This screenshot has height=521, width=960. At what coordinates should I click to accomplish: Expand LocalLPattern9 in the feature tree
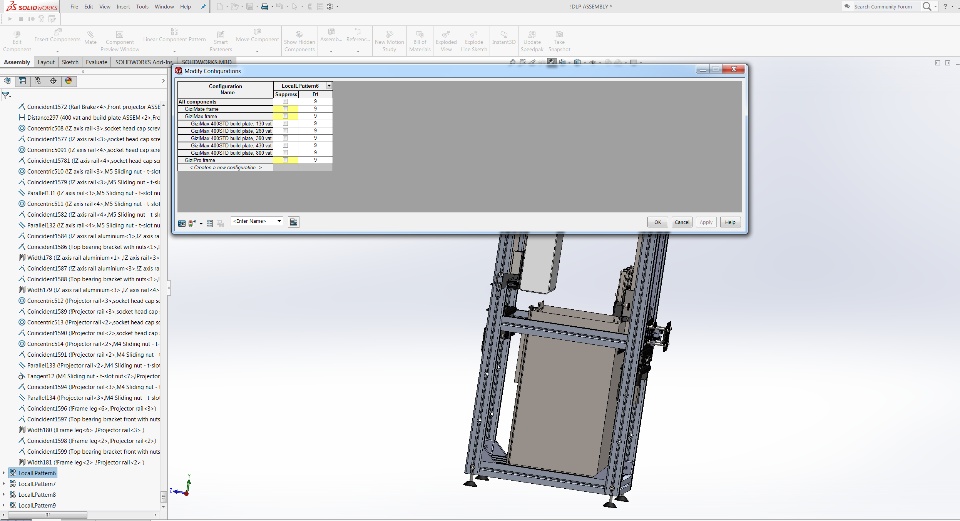click(x=4, y=506)
